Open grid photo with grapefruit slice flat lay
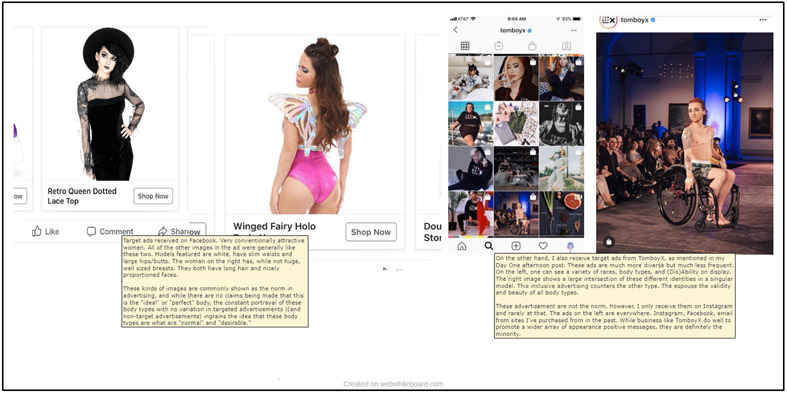This screenshot has width=787, height=393. pos(561,213)
